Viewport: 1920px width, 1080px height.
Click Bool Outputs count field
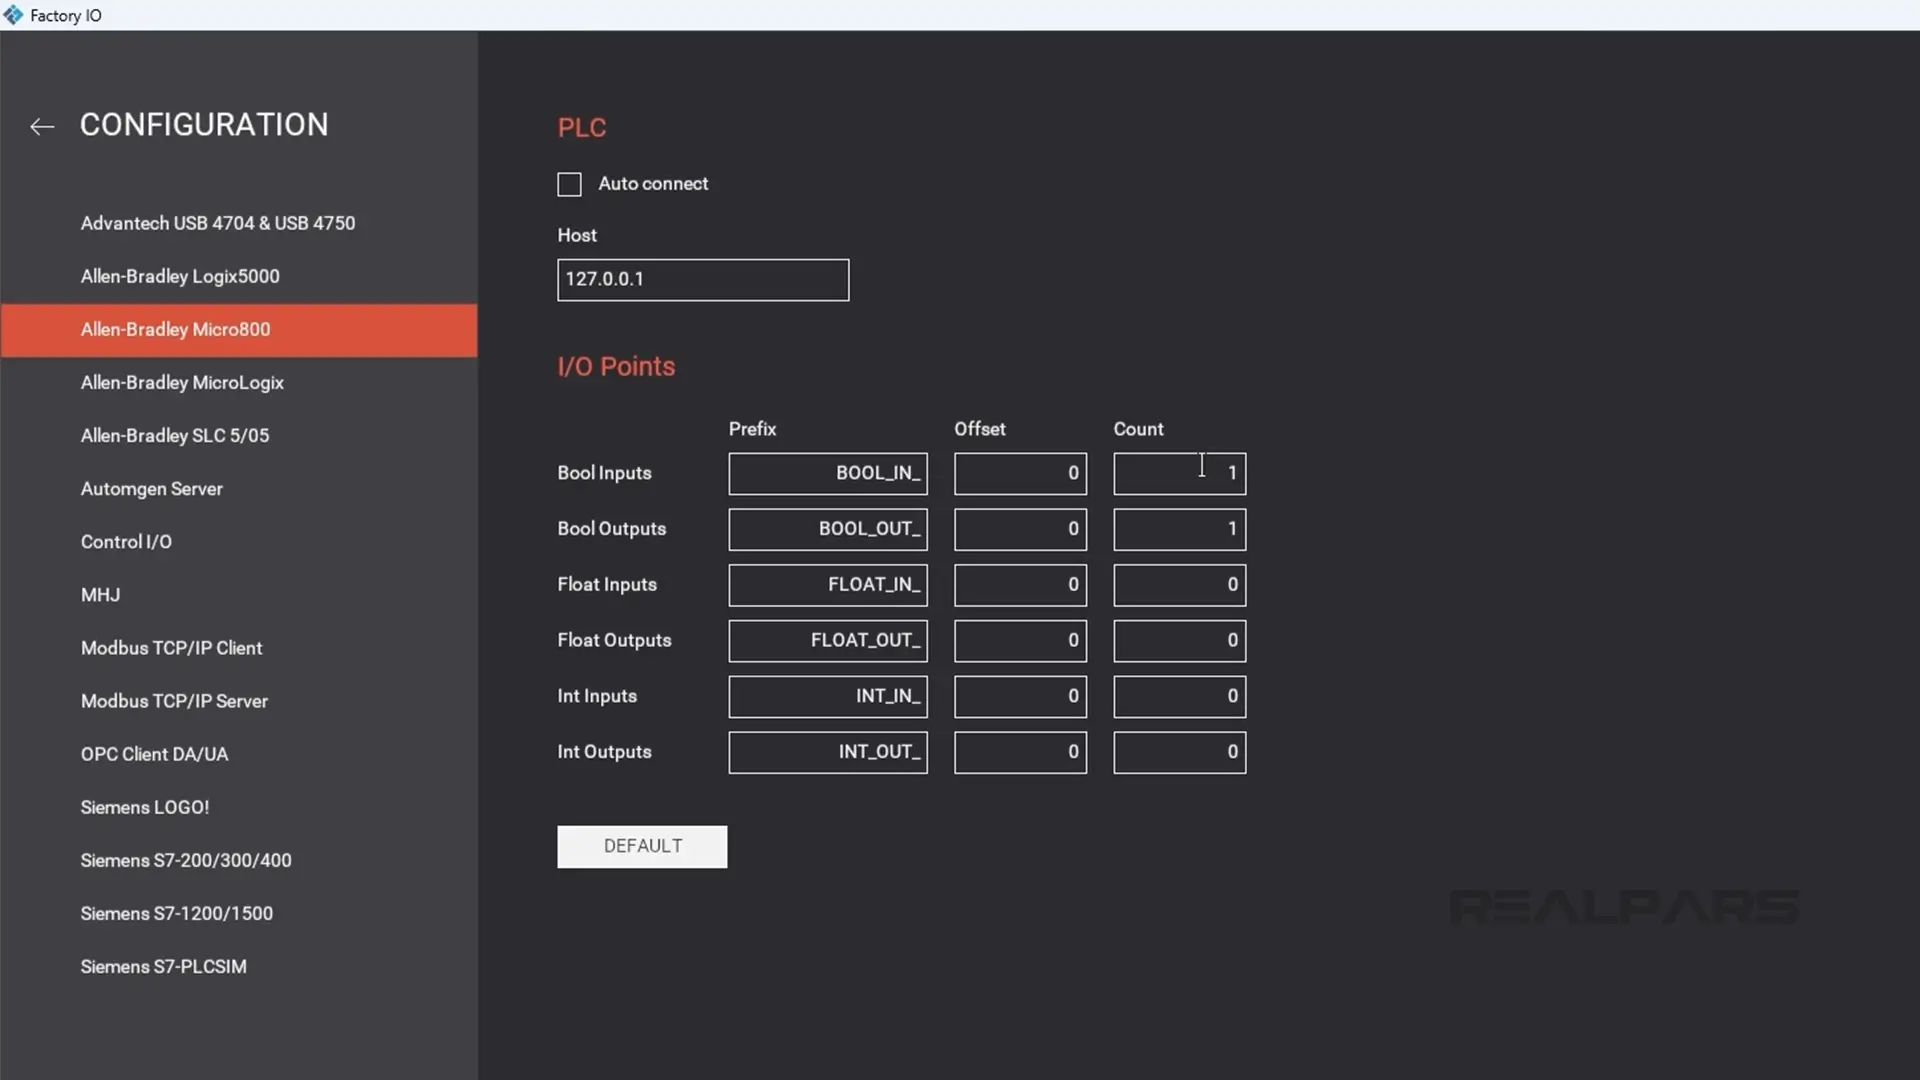[x=1180, y=530]
